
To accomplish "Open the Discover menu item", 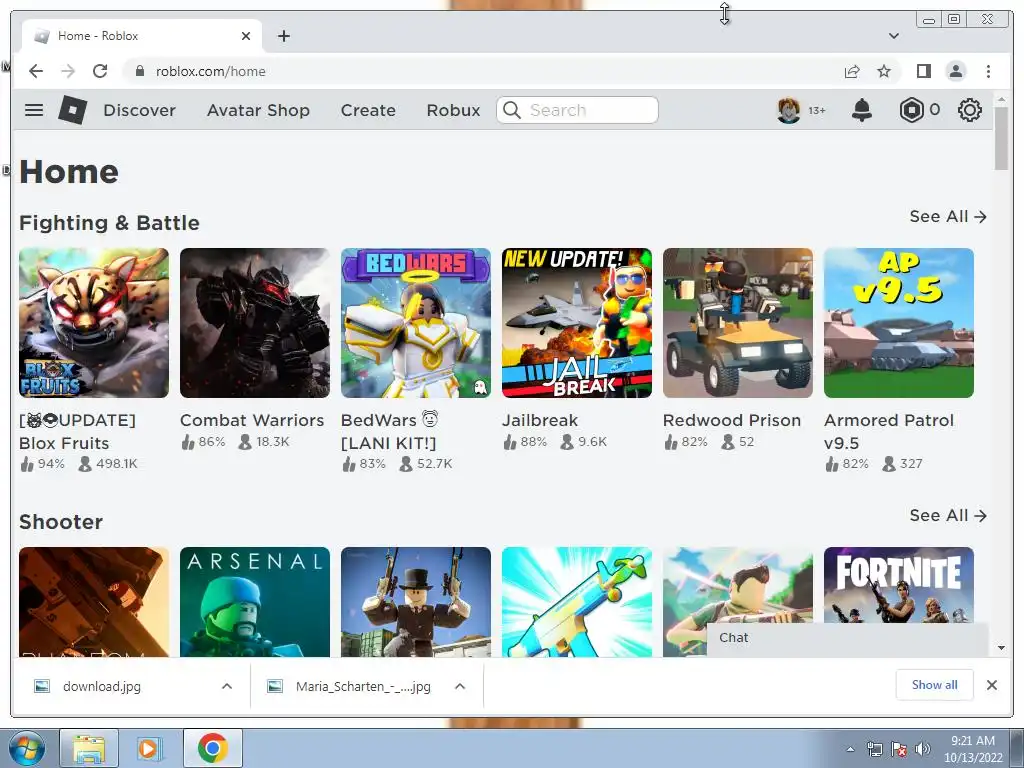I will [x=139, y=110].
